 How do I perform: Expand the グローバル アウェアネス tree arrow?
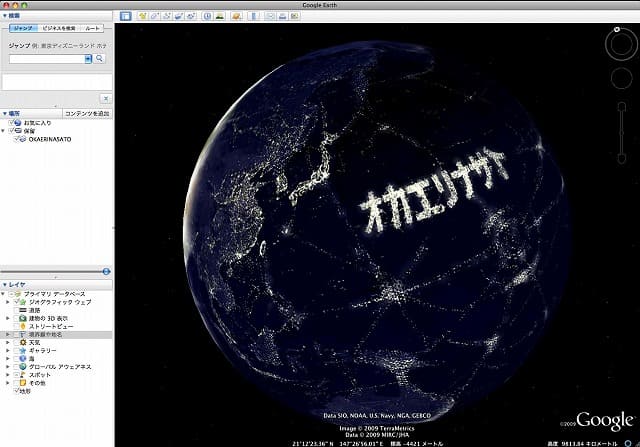(x=8, y=367)
